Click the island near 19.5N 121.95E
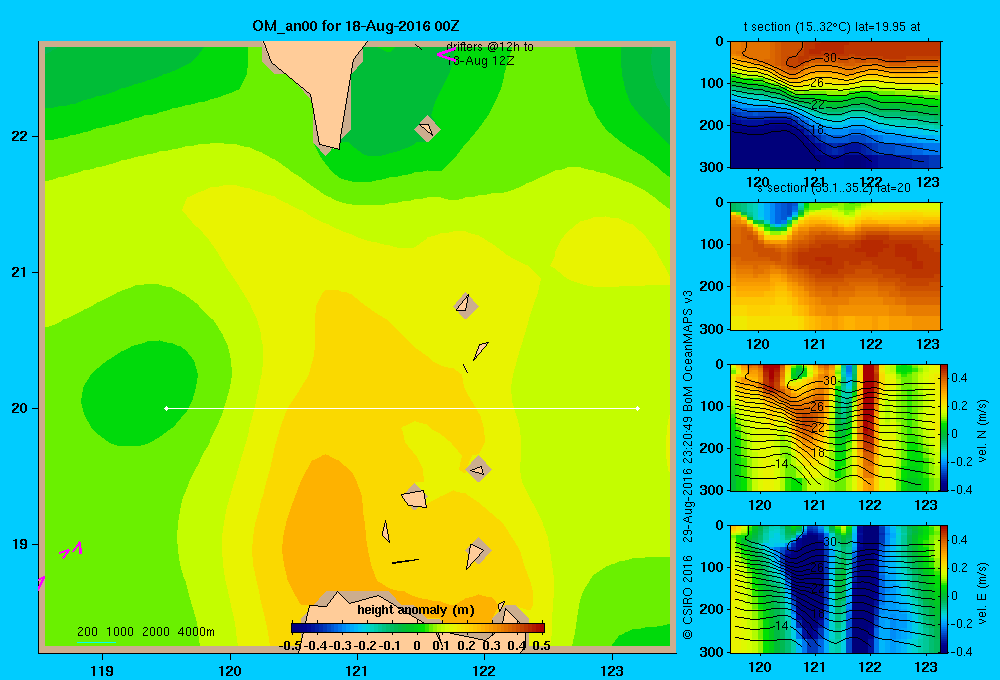The width and height of the screenshot is (1000, 680). 478,470
